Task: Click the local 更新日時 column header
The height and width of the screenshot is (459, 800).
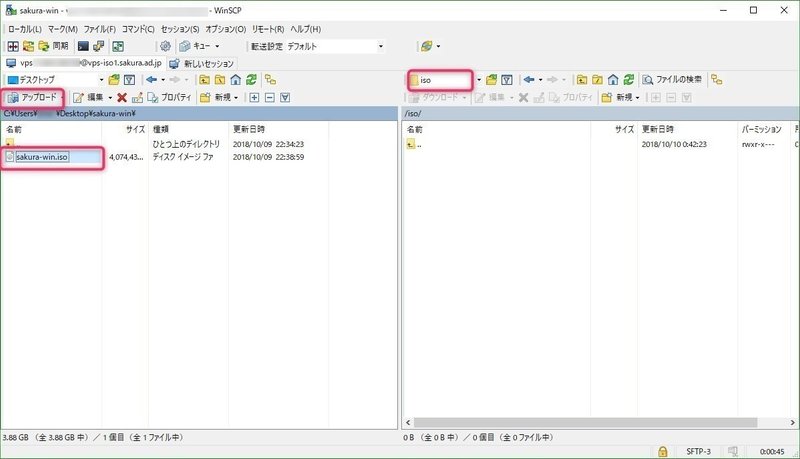Action: [278, 130]
